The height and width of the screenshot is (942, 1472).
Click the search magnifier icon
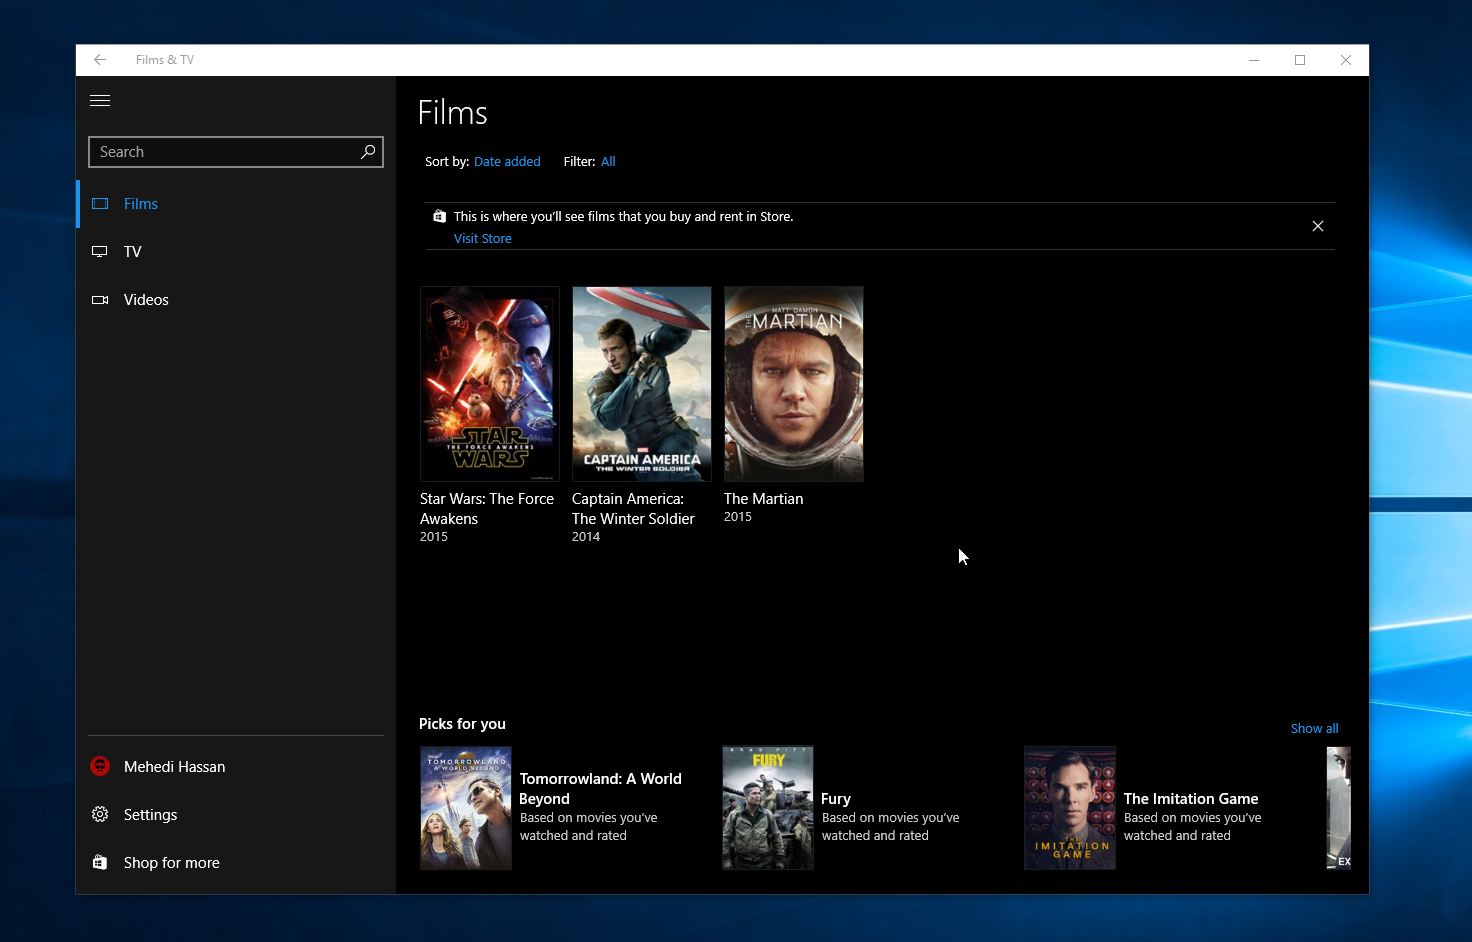pyautogui.click(x=368, y=151)
